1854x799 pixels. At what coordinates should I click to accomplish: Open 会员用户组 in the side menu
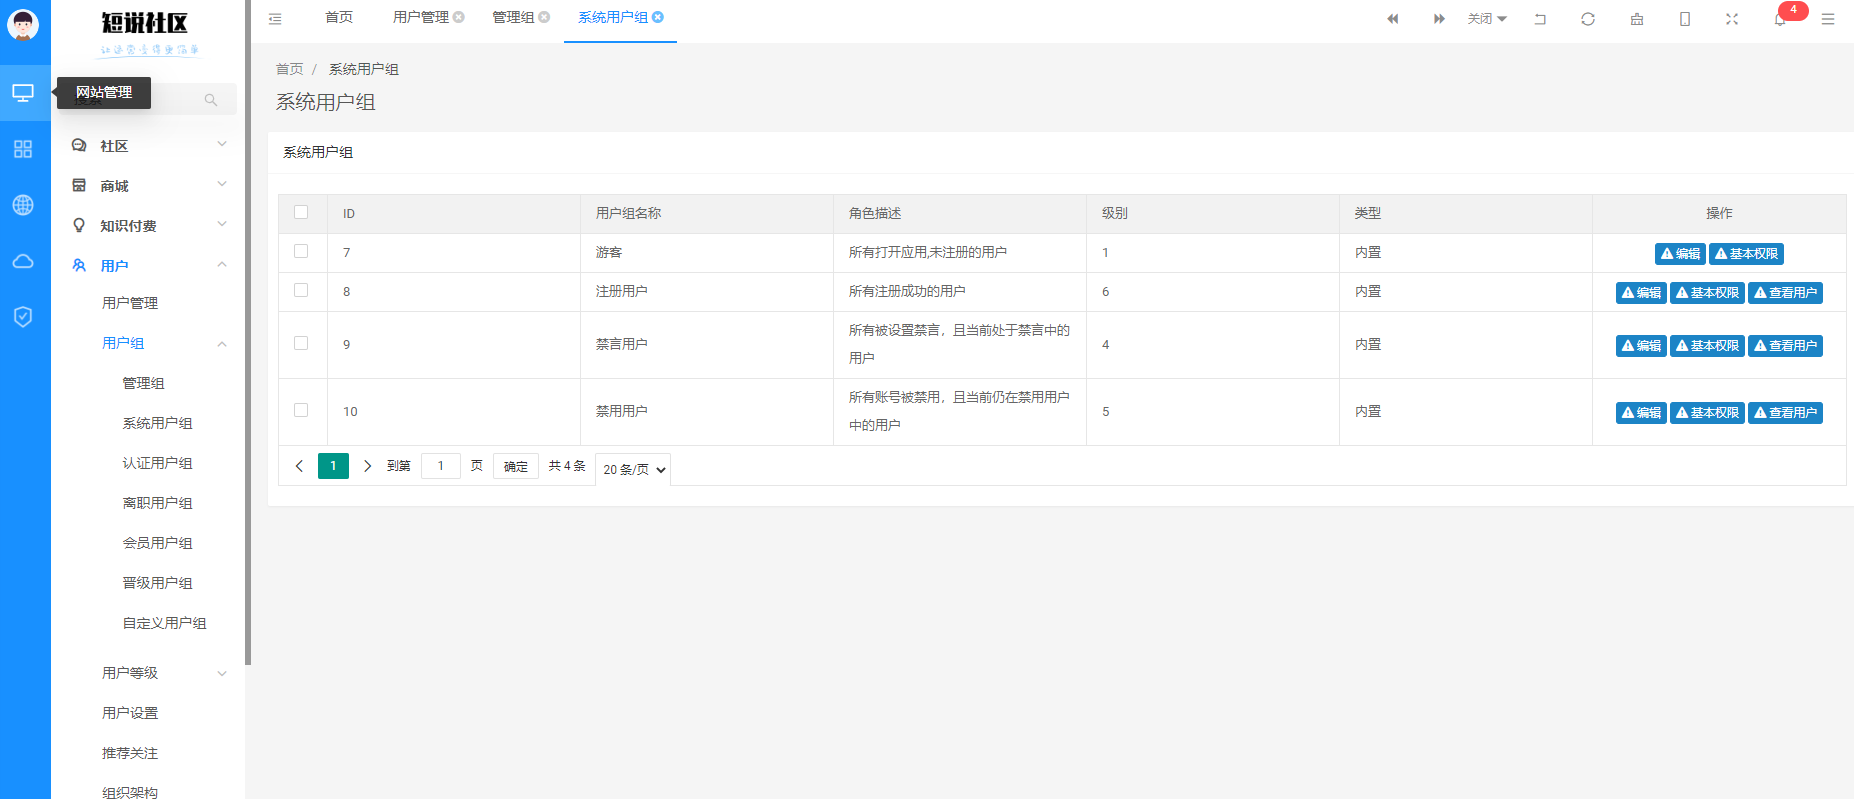[157, 543]
